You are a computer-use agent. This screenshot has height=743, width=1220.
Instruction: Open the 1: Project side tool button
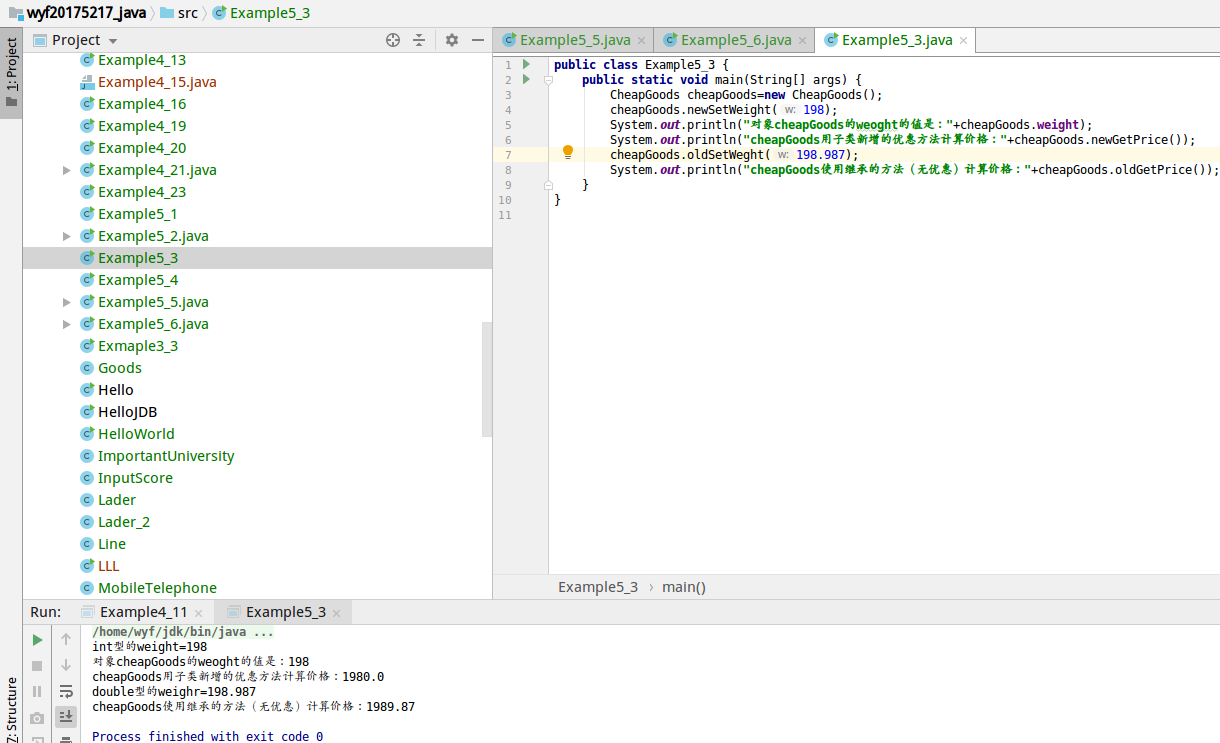pos(11,73)
